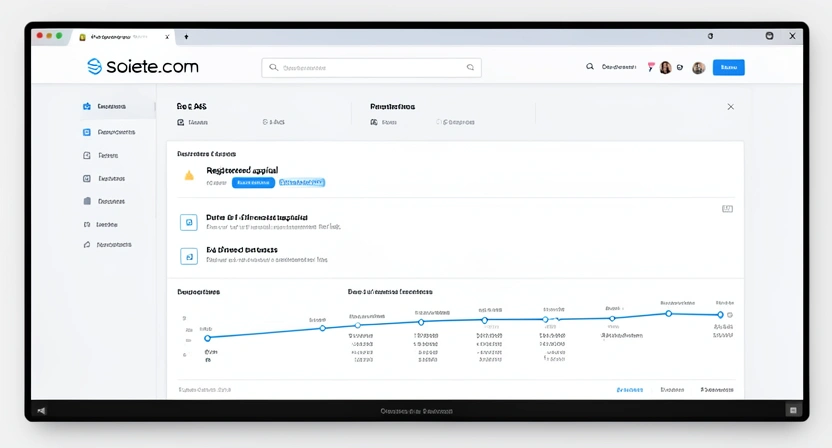Click the square icon under the first section heading
Screen dimensions: 832x448
point(180,122)
